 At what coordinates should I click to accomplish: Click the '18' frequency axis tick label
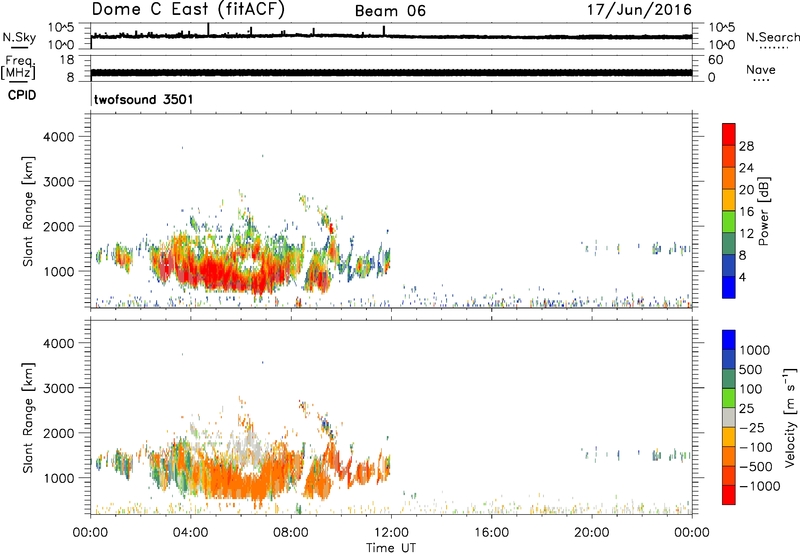67,60
